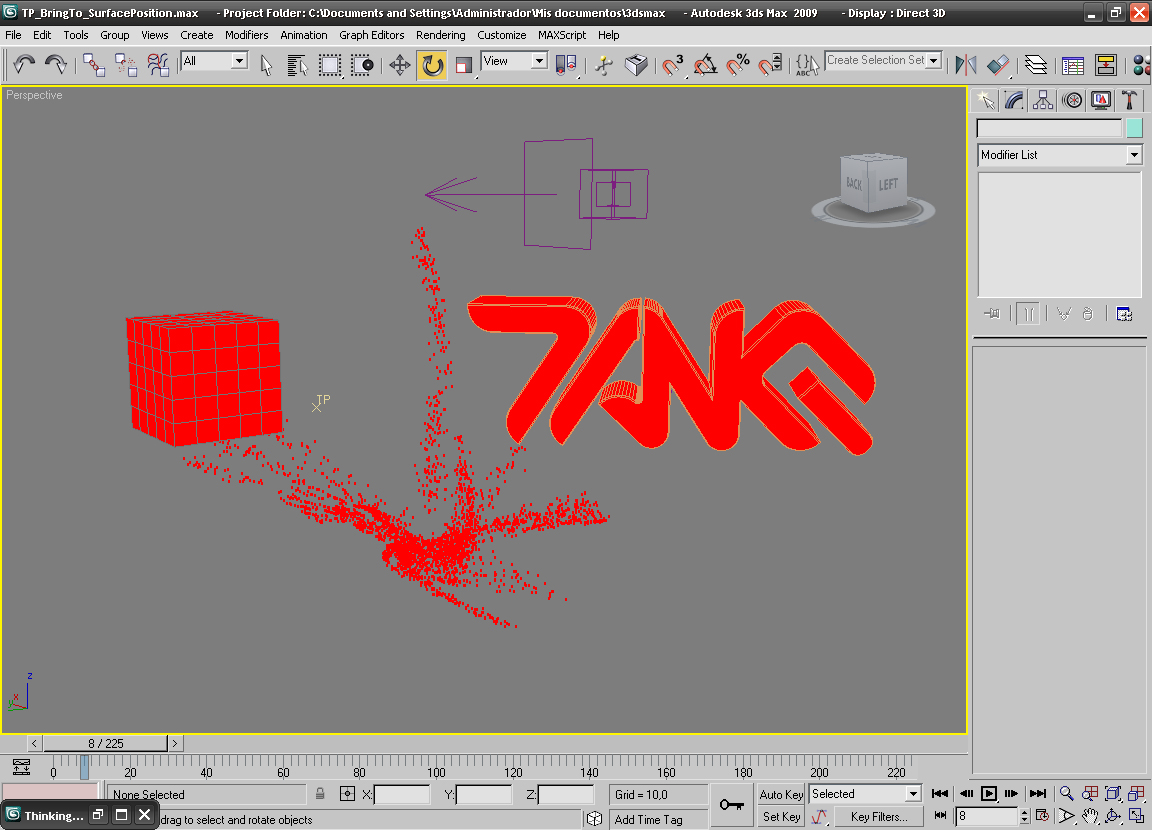Toggle the Percent Snap icon
Image resolution: width=1152 pixels, height=830 pixels.
point(738,65)
